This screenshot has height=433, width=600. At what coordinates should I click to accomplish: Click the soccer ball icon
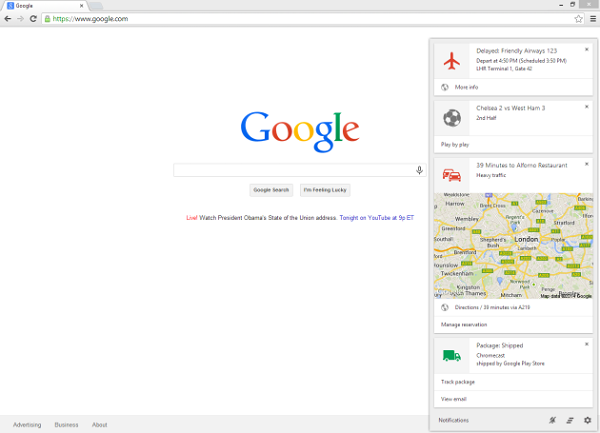click(452, 118)
